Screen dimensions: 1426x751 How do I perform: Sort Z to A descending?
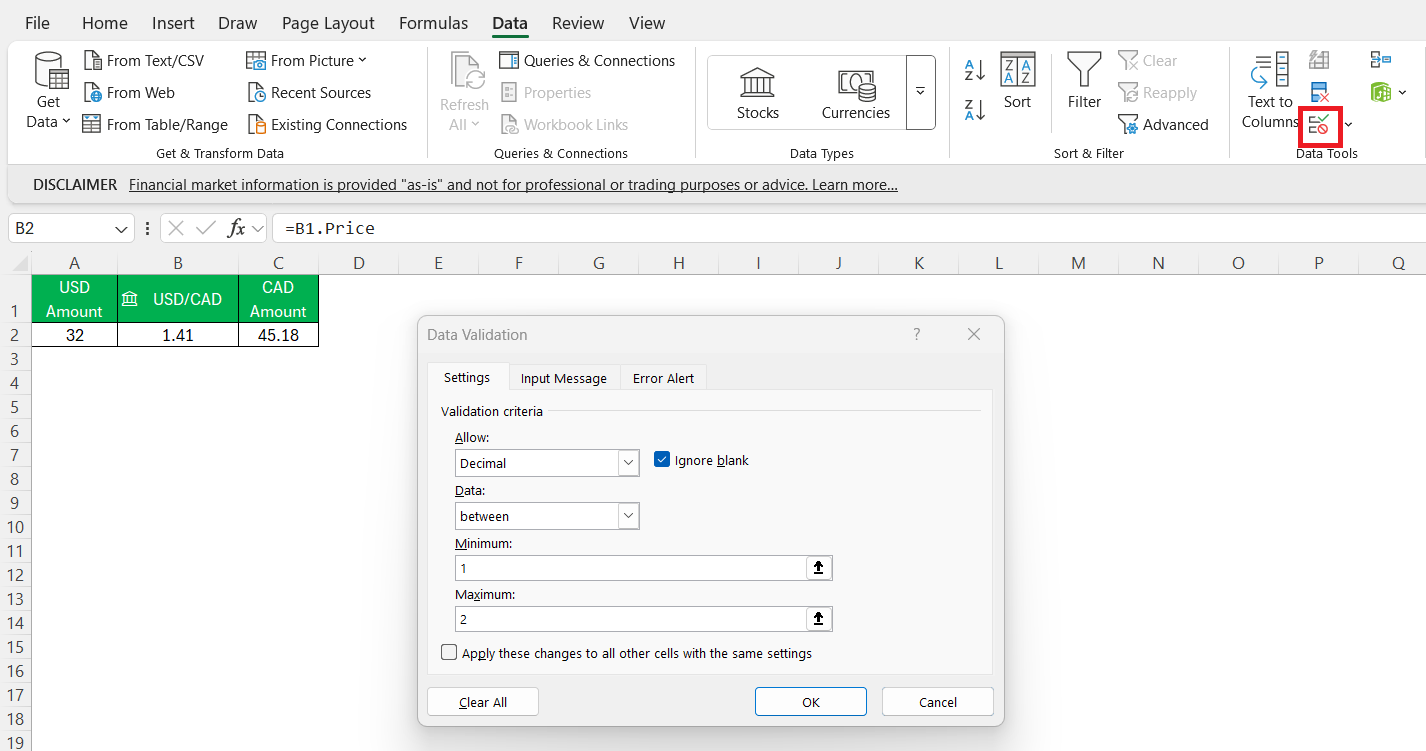pos(974,109)
